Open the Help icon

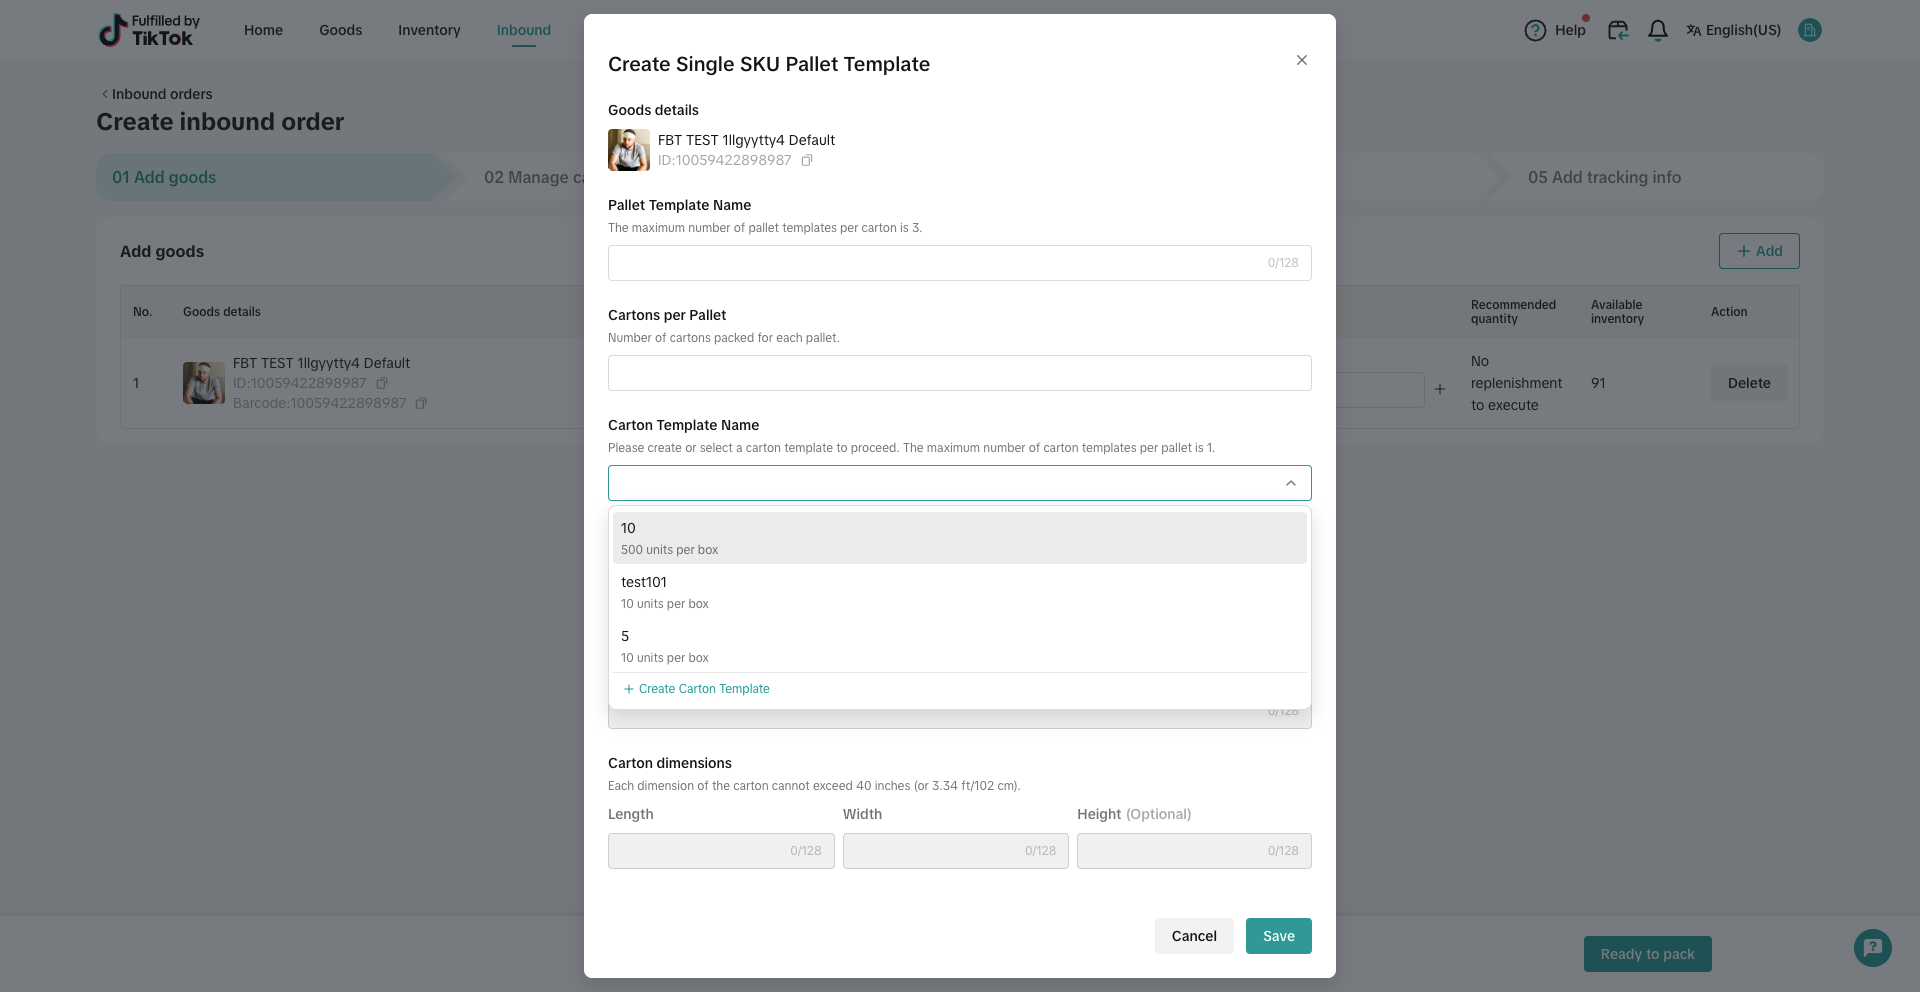1535,30
